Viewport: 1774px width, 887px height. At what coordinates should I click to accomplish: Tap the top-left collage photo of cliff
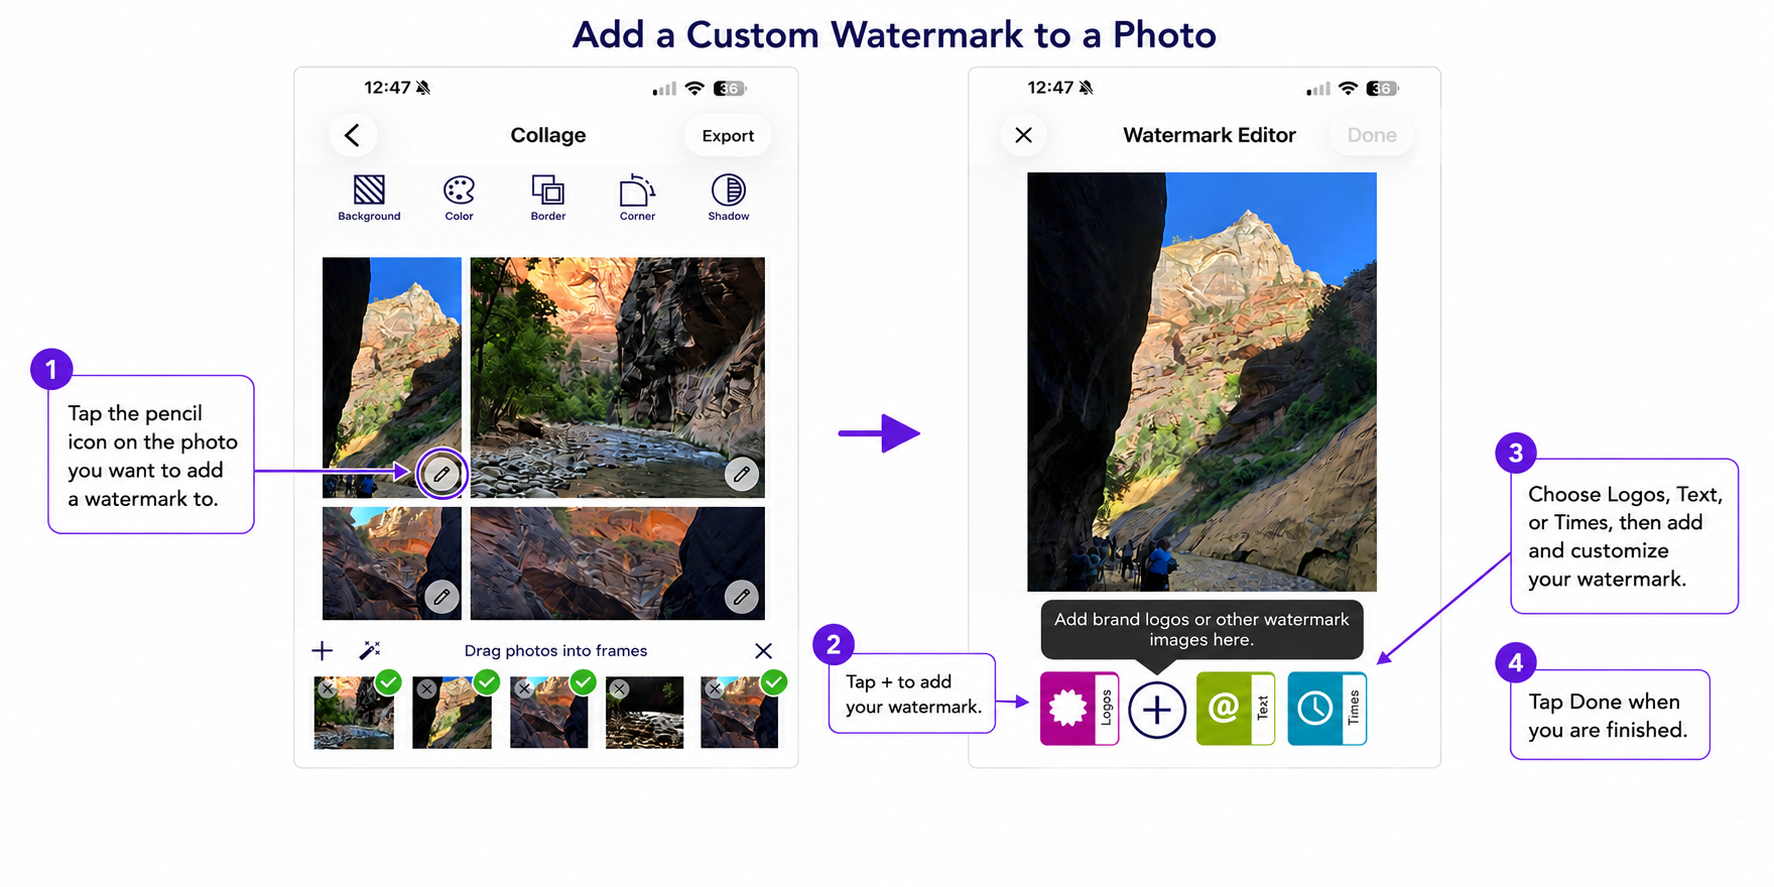point(392,377)
